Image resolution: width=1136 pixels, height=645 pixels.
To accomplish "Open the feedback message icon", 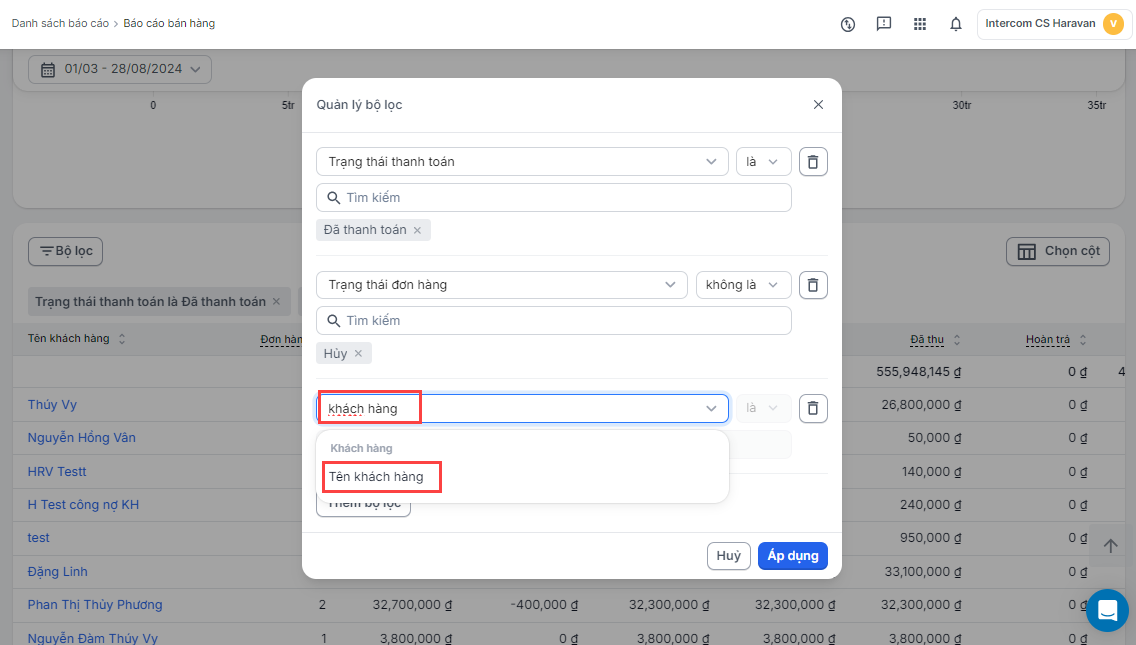I will 884,24.
